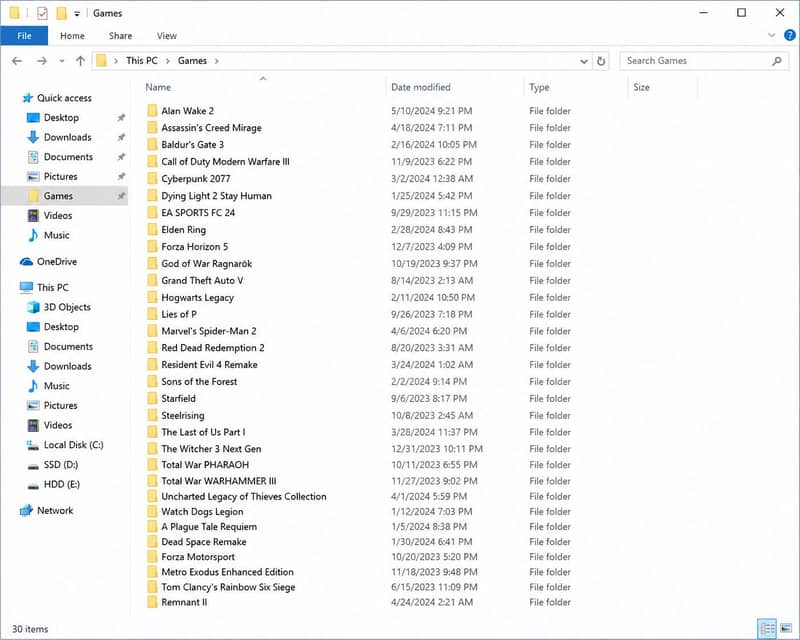Click Games in address breadcrumb
The width and height of the screenshot is (800, 640).
click(x=192, y=61)
